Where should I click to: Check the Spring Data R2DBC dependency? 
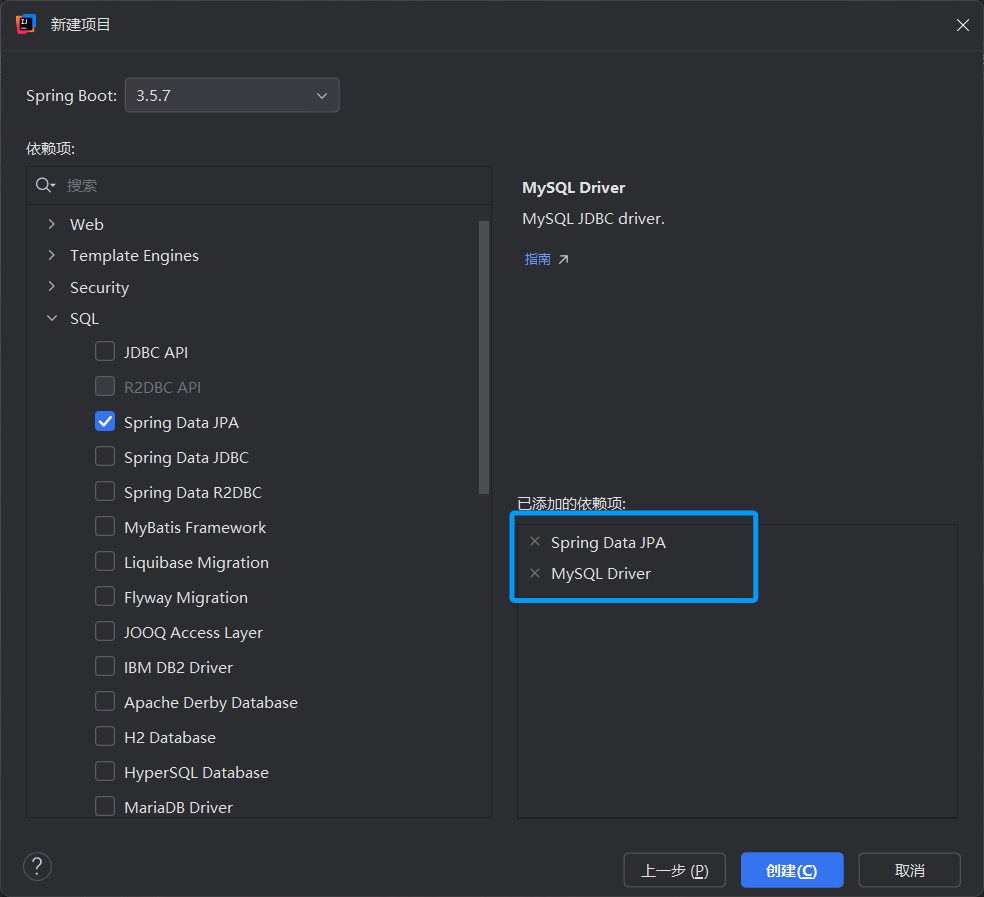pos(105,491)
